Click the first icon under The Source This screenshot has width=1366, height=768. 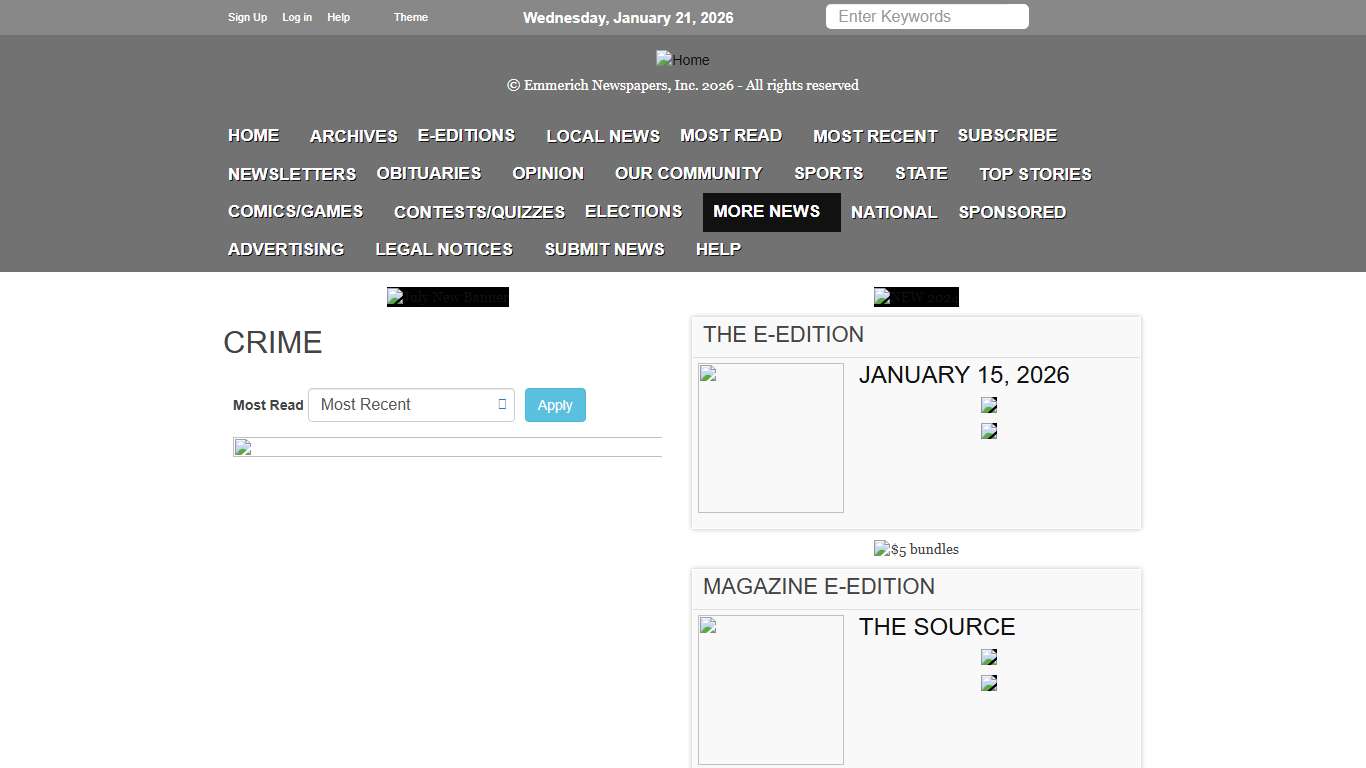click(x=989, y=657)
